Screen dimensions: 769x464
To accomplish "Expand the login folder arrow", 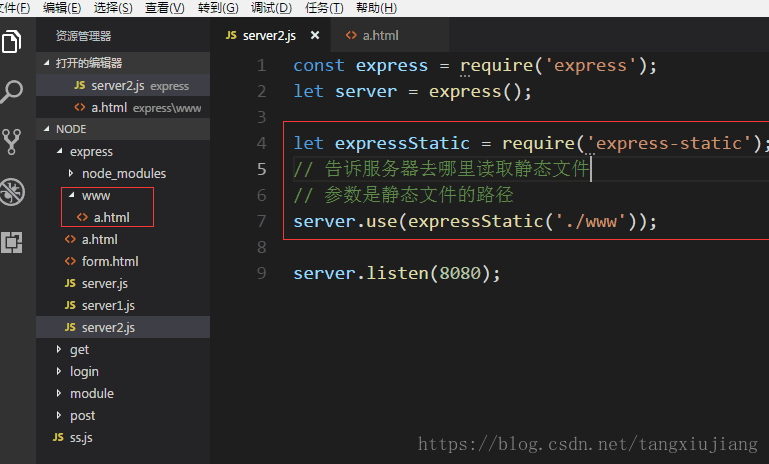I will point(59,371).
